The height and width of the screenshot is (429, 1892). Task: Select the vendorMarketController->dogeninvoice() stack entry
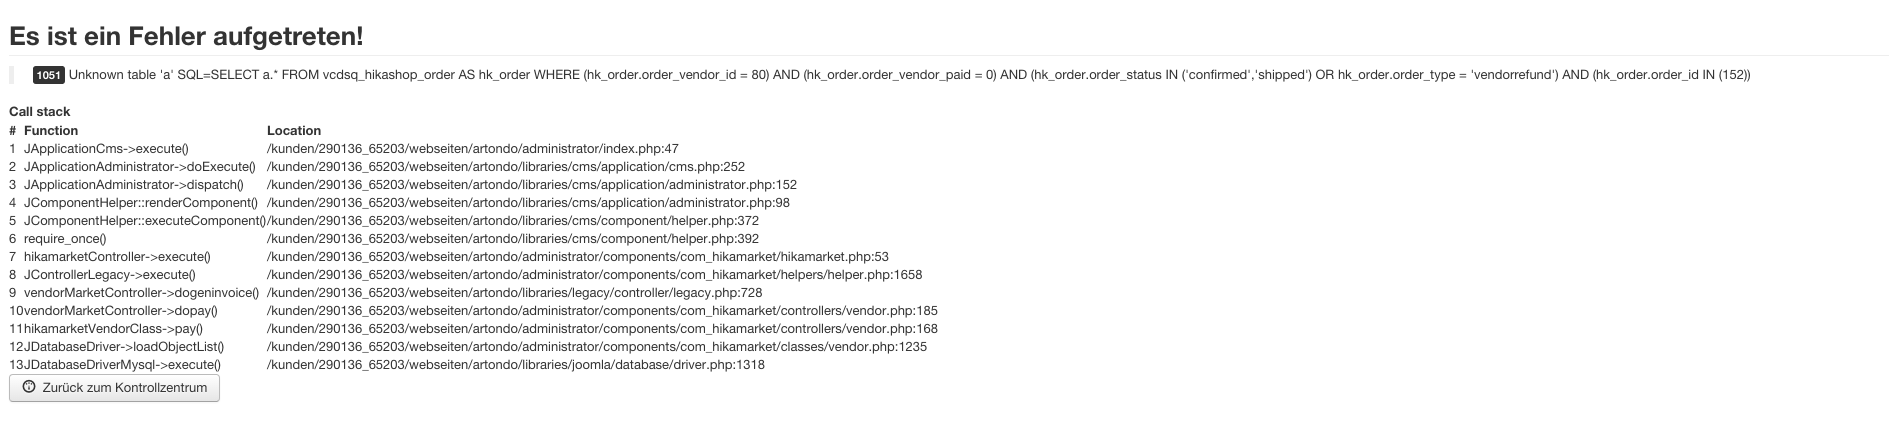tap(141, 293)
